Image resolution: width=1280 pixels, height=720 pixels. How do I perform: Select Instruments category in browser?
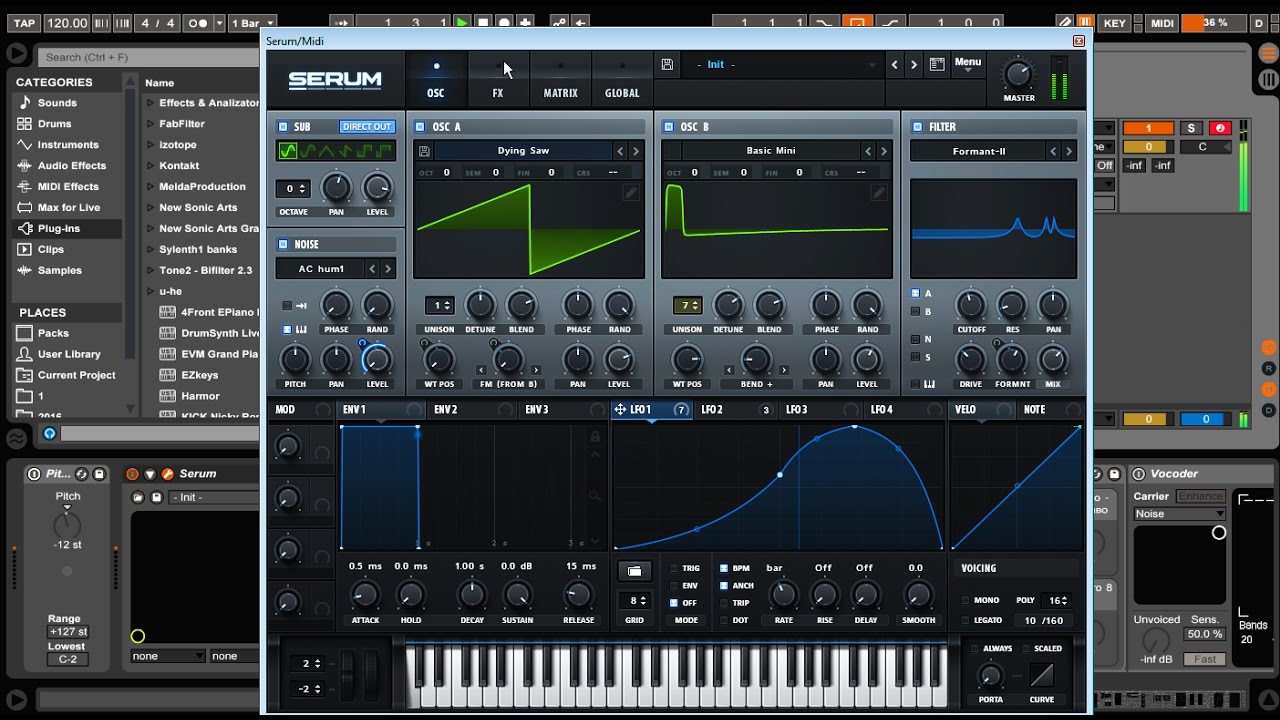(68, 145)
